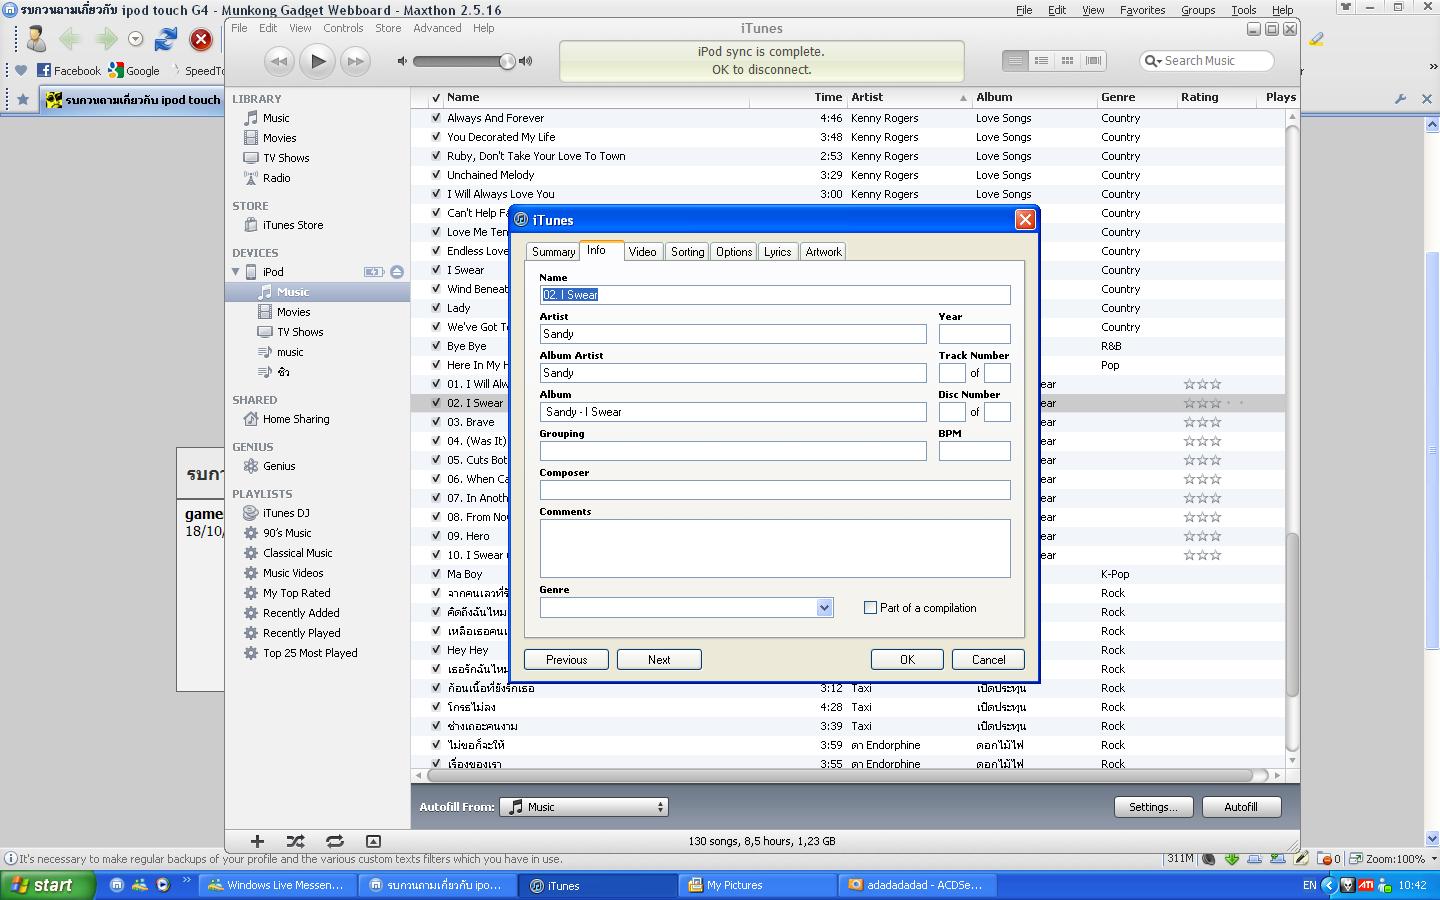Uncheck the 03. Brave song

(436, 422)
